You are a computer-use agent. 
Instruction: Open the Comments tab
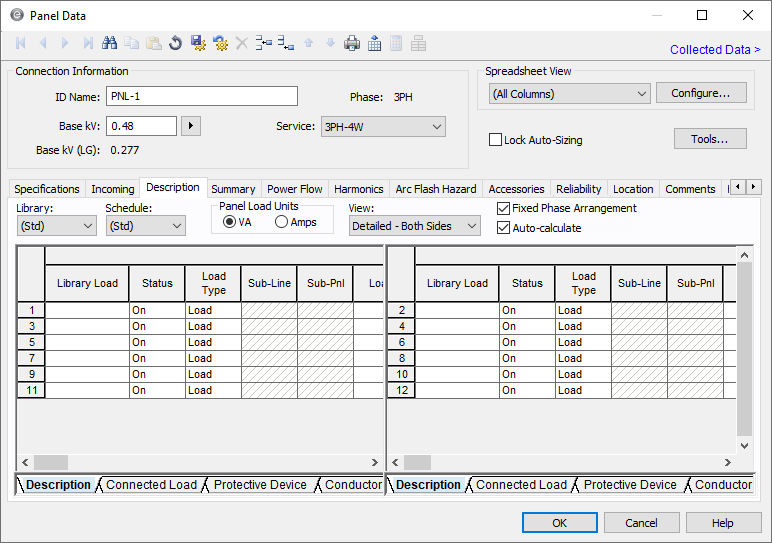tap(690, 189)
